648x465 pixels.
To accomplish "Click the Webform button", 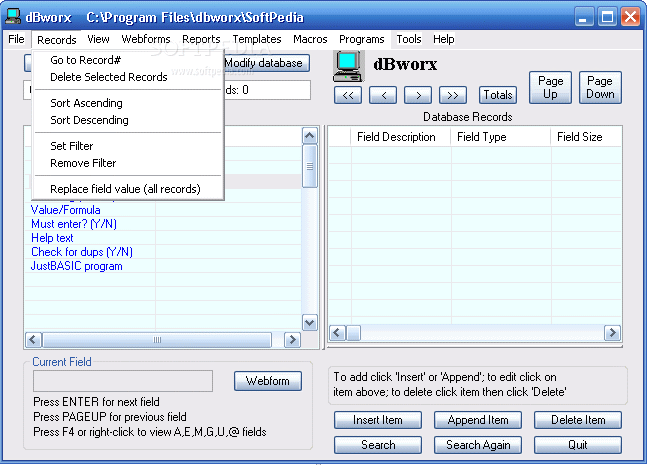I will point(268,381).
